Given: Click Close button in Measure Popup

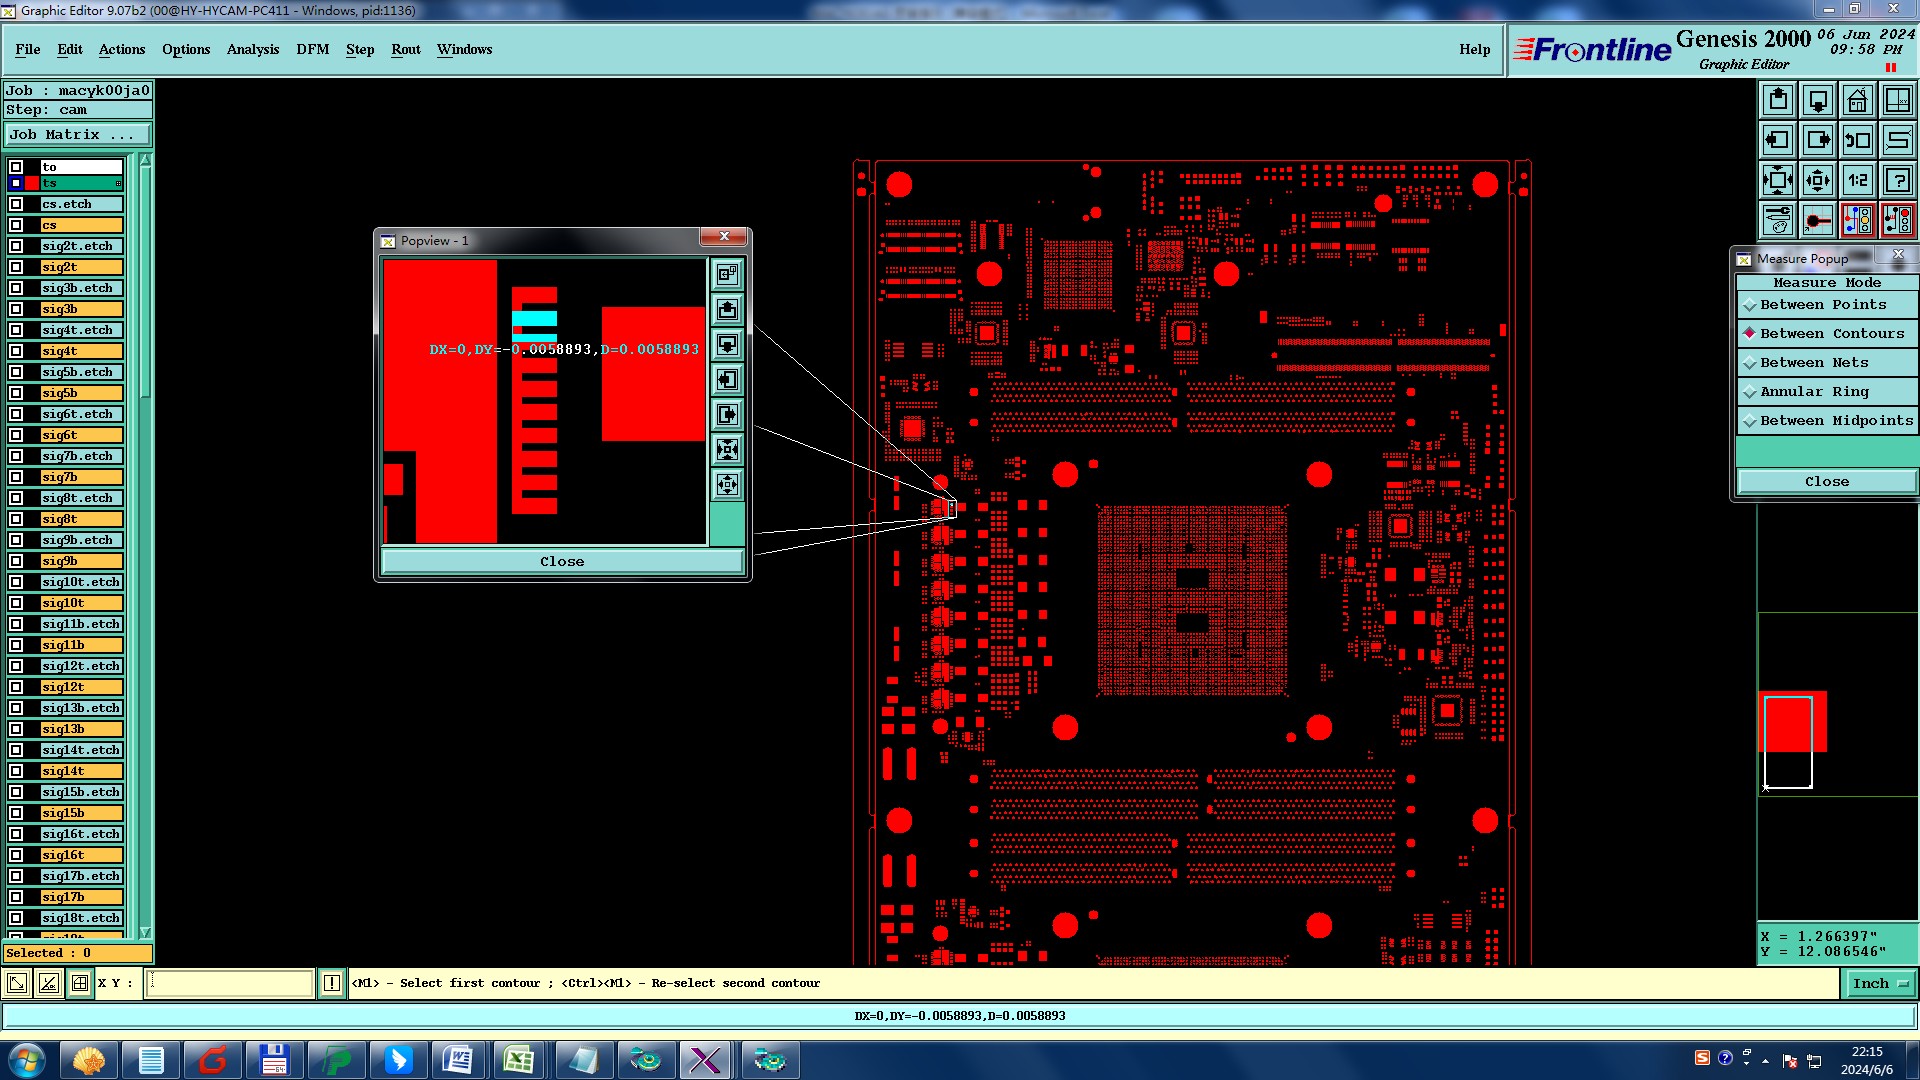Looking at the screenshot, I should [x=1826, y=482].
